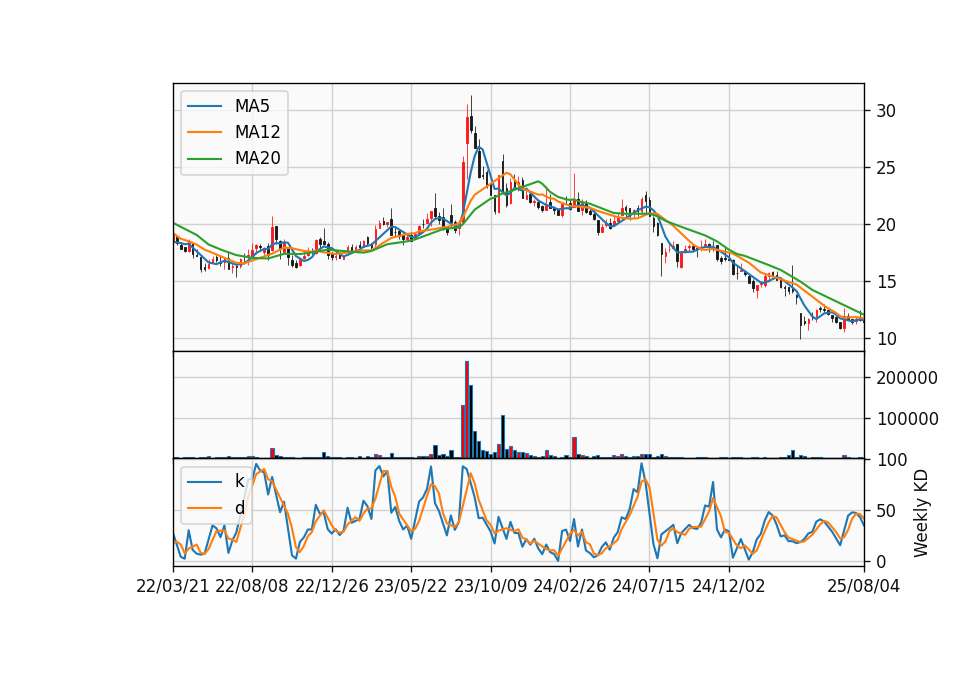960x690 pixels.
Task: Click the orange MA12 legend line sample
Action: [x=204, y=132]
